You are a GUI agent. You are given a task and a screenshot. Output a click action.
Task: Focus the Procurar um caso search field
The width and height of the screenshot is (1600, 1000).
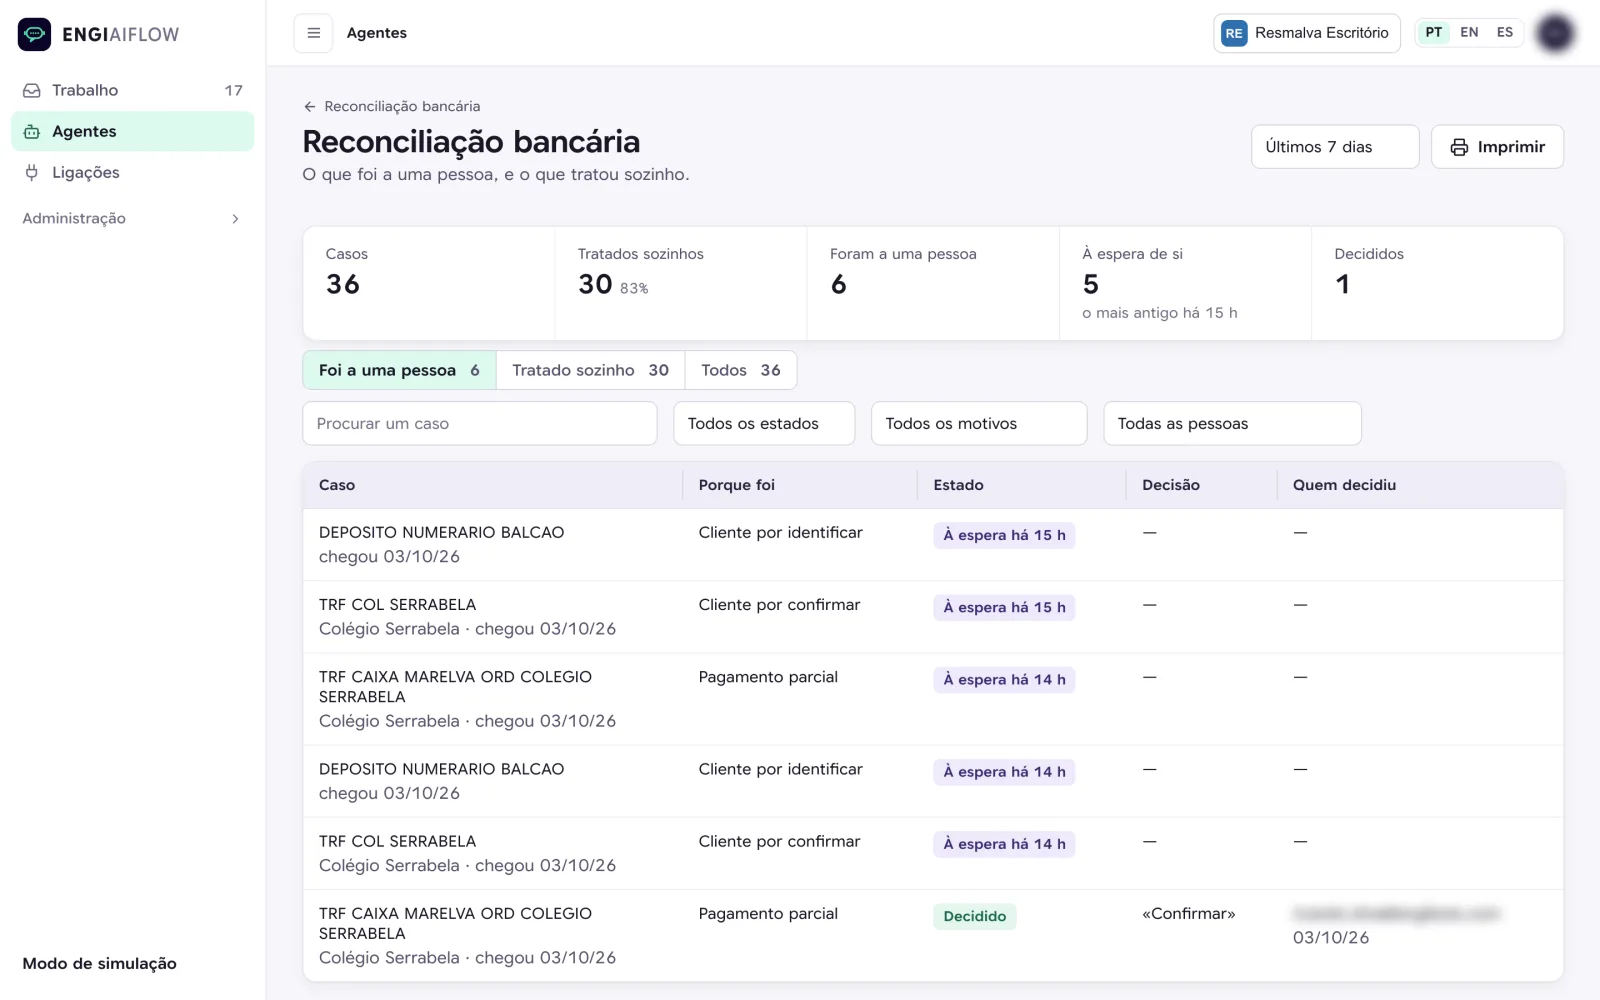coord(480,423)
